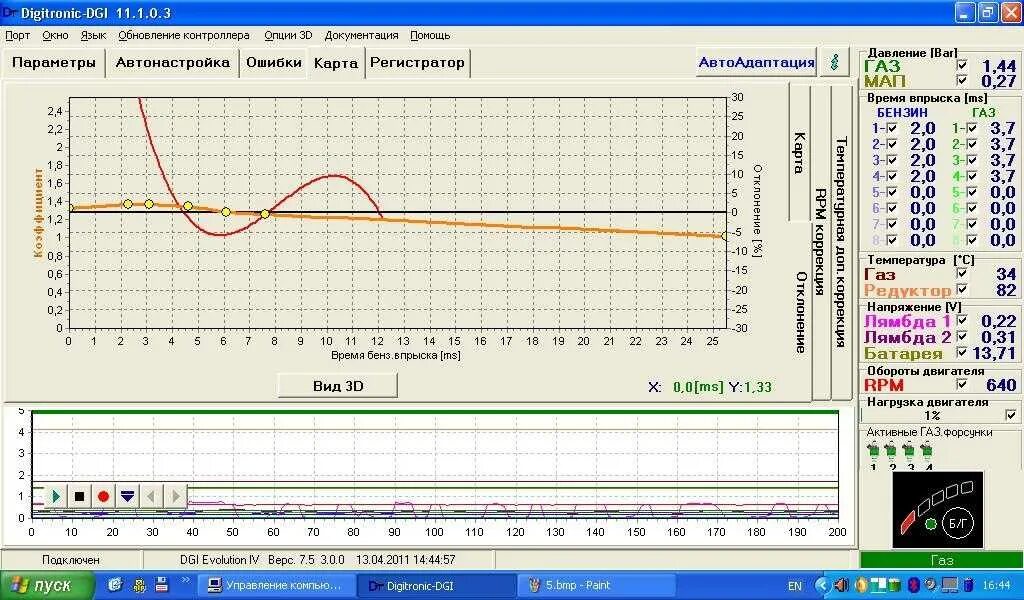Screen dimensions: 1024x600
Task: Click the Вид 3D button
Action: (x=338, y=385)
